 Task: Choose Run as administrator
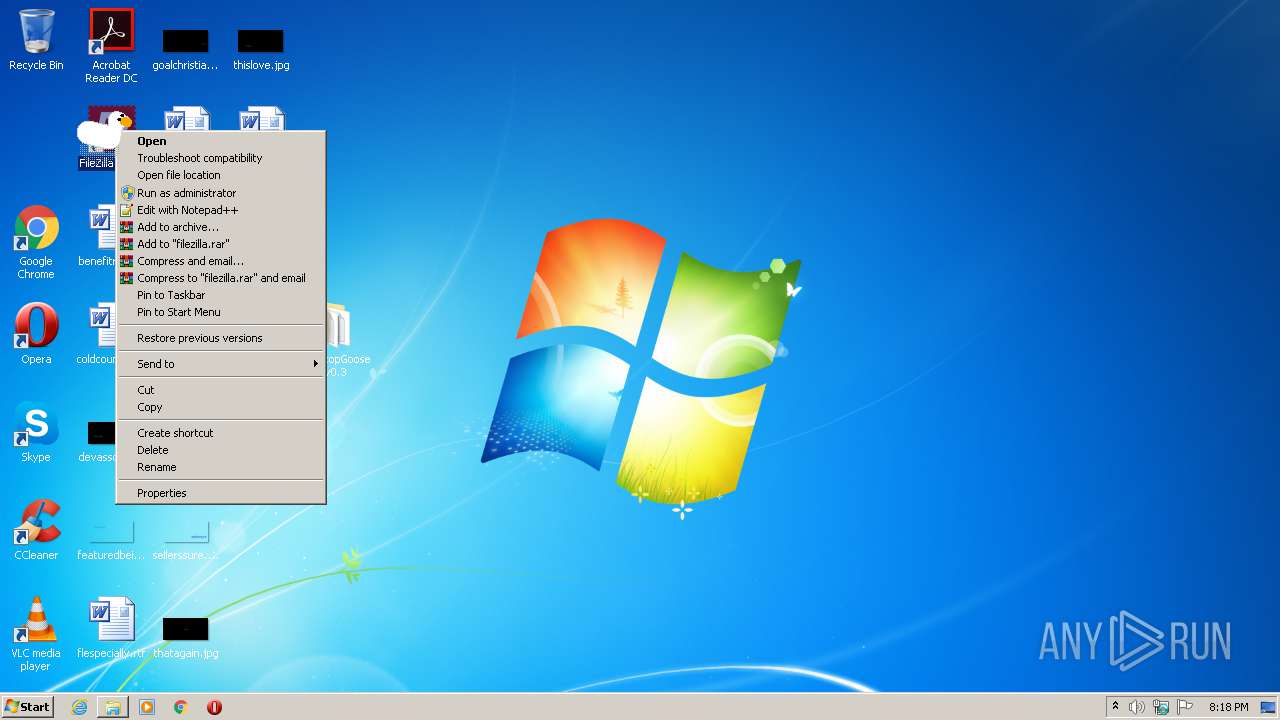221,193
